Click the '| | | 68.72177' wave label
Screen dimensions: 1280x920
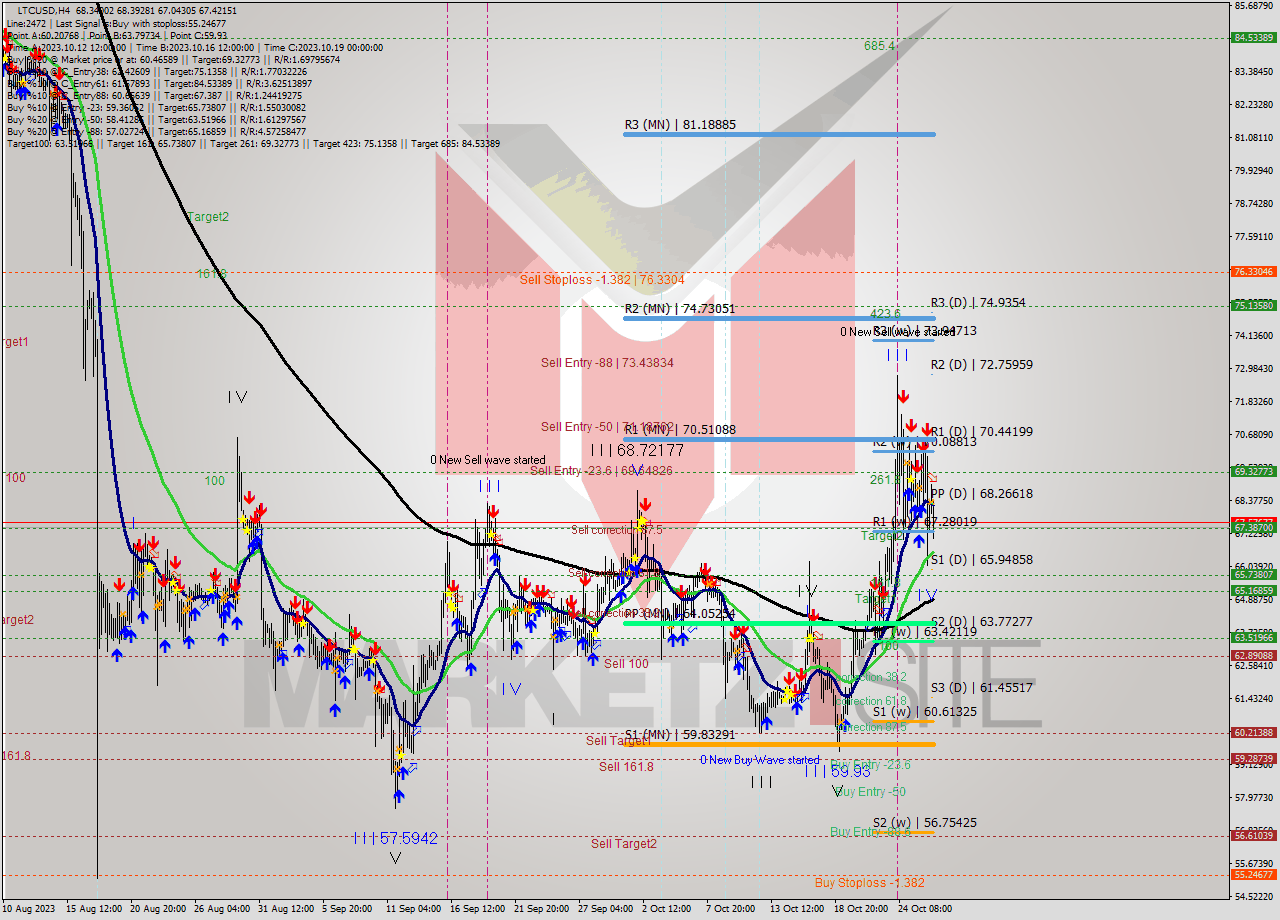[637, 451]
